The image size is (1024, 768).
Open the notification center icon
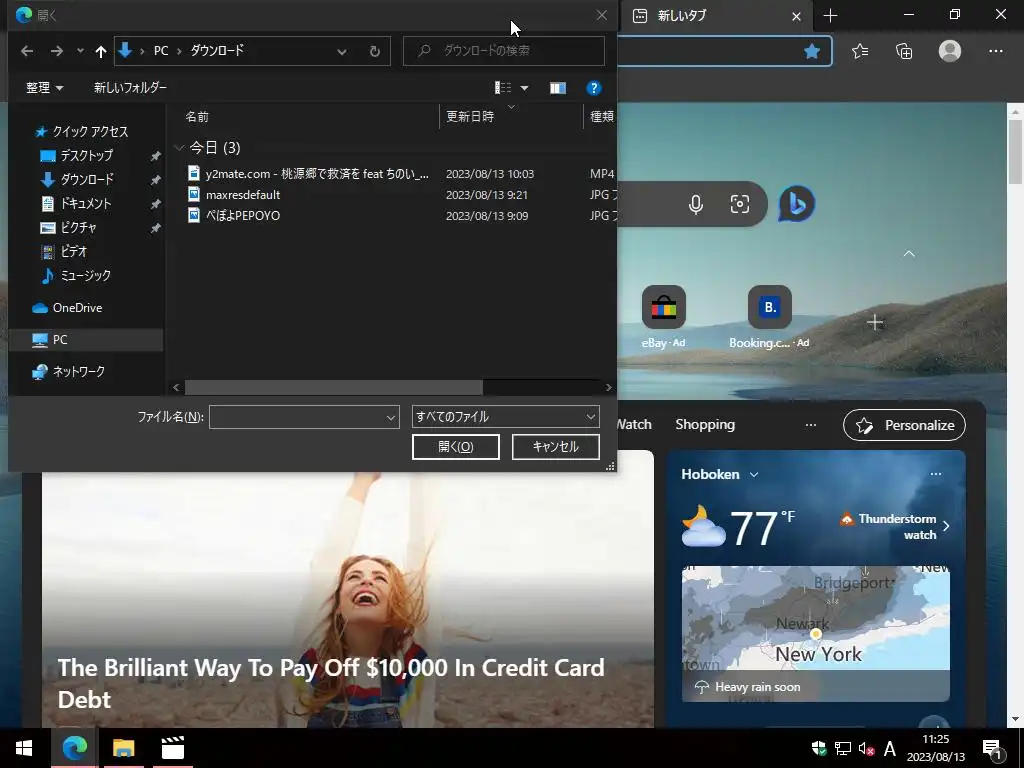993,748
